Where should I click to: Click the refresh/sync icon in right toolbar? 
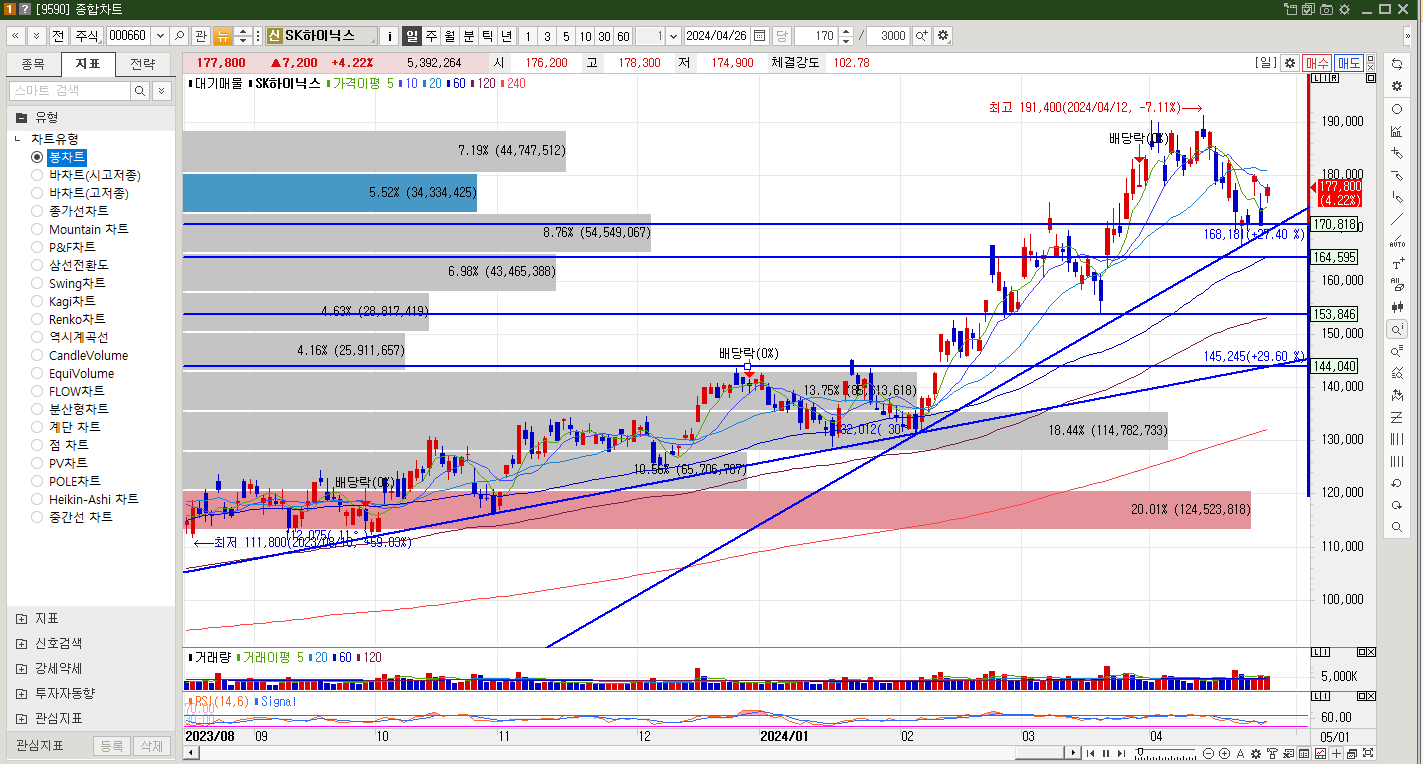(1397, 63)
